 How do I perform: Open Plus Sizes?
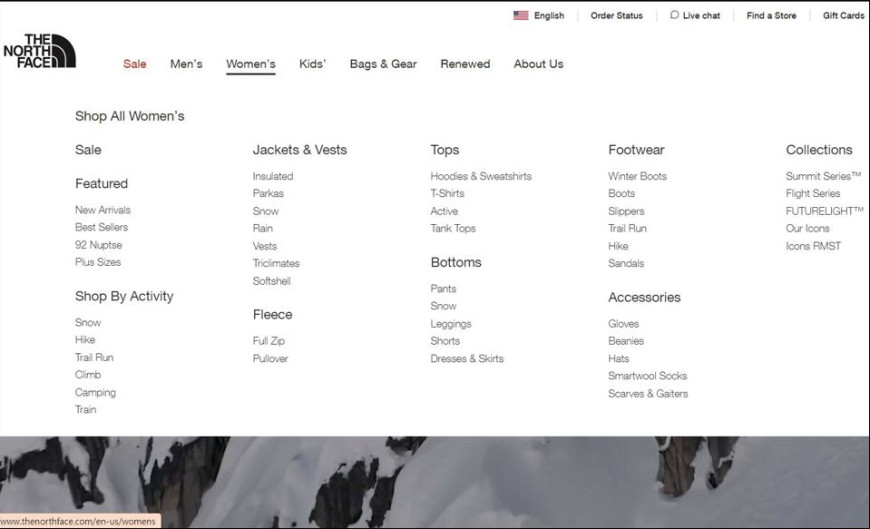click(98, 262)
